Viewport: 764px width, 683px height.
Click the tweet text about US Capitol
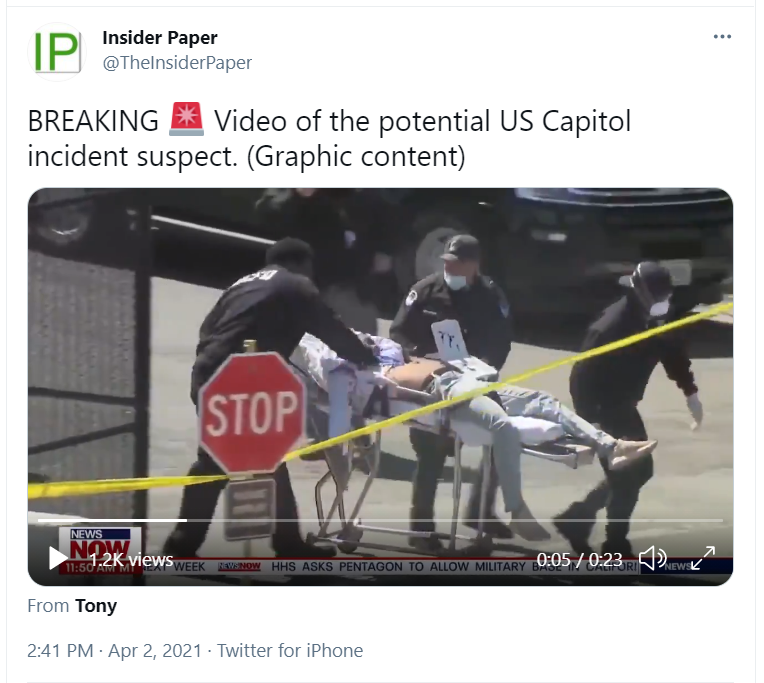(x=329, y=138)
